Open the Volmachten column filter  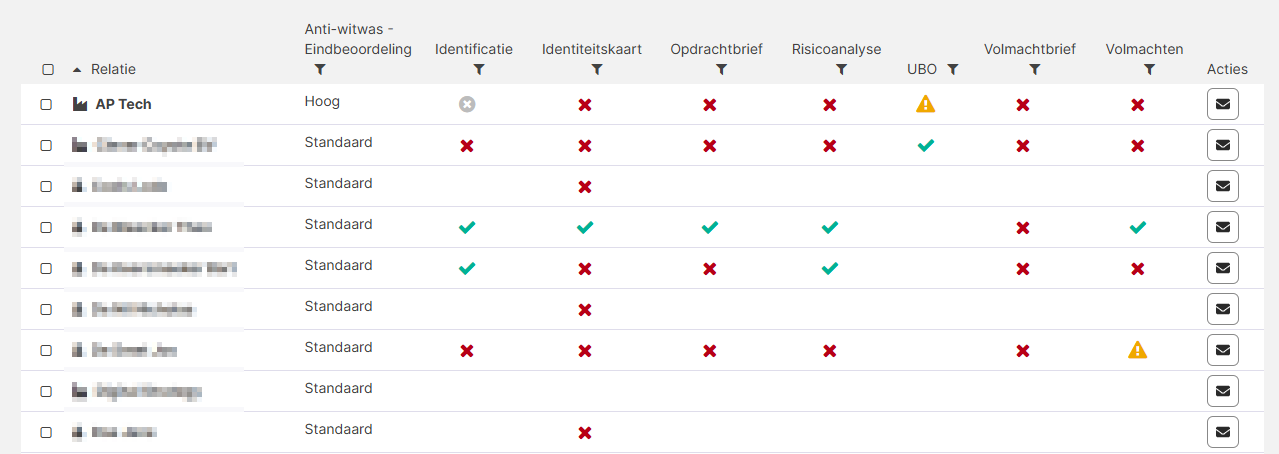[x=1150, y=70]
